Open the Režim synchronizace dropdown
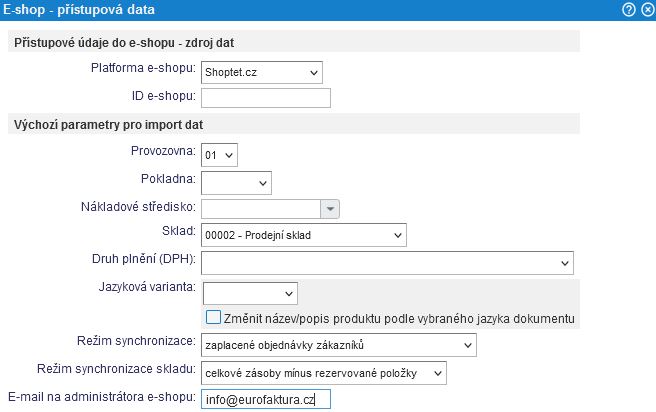This screenshot has width=656, height=412. point(339,345)
